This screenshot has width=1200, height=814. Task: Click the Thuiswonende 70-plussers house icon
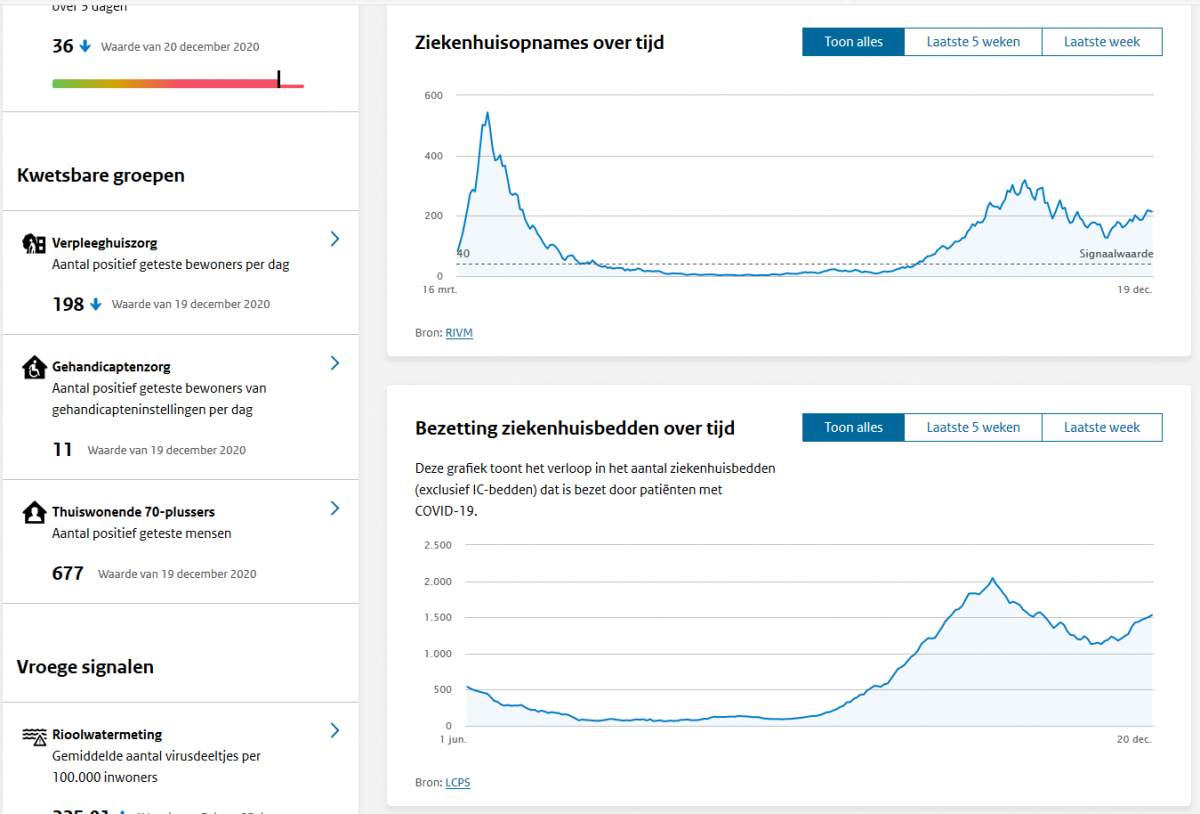pyautogui.click(x=34, y=513)
